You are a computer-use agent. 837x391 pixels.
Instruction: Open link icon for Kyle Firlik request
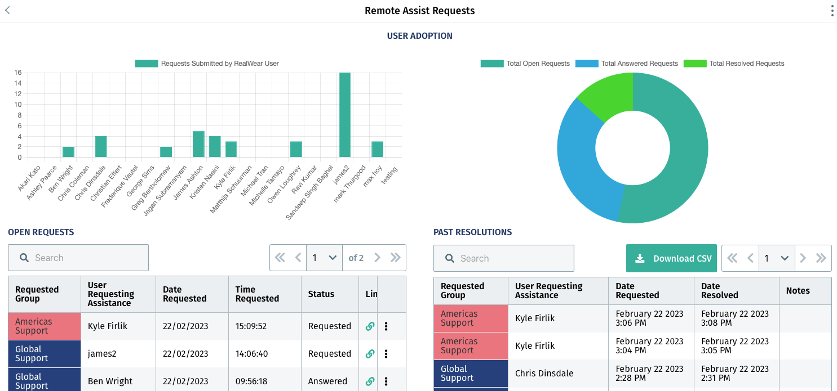370,326
